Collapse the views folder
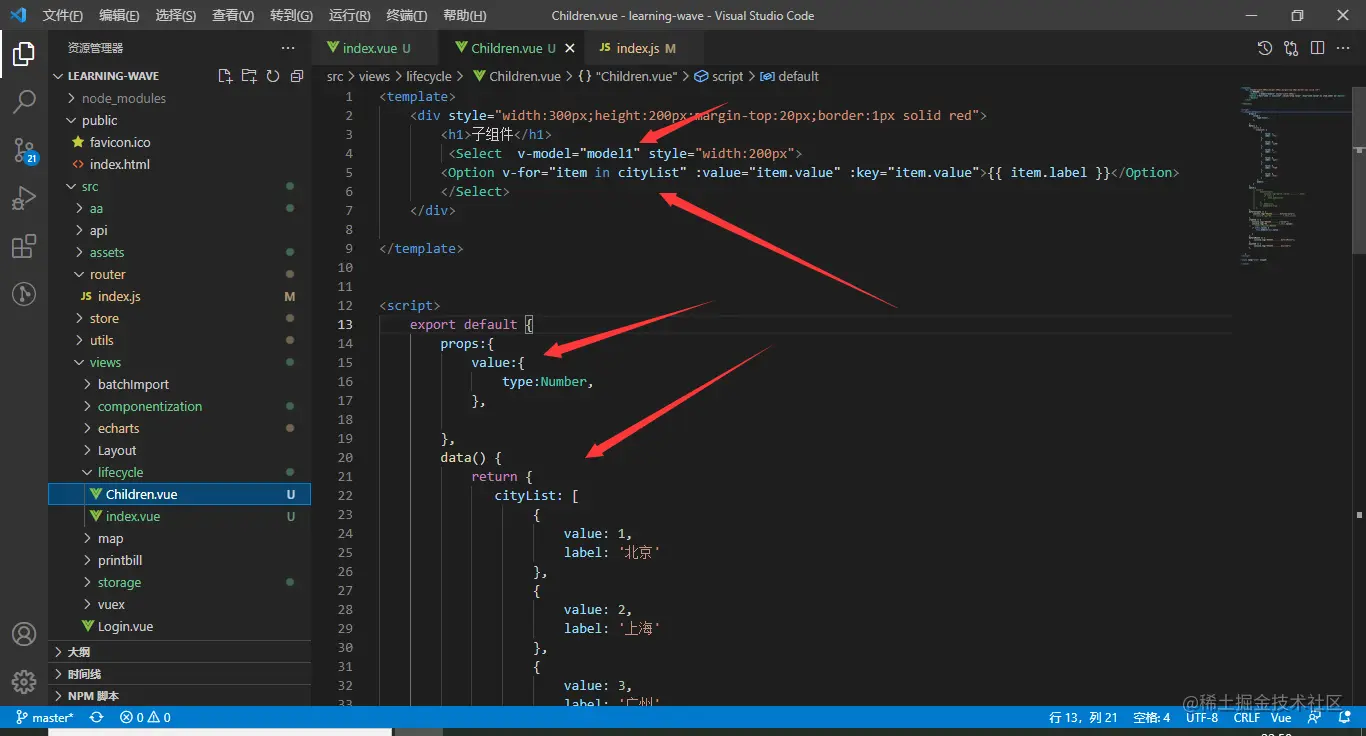 tap(105, 362)
